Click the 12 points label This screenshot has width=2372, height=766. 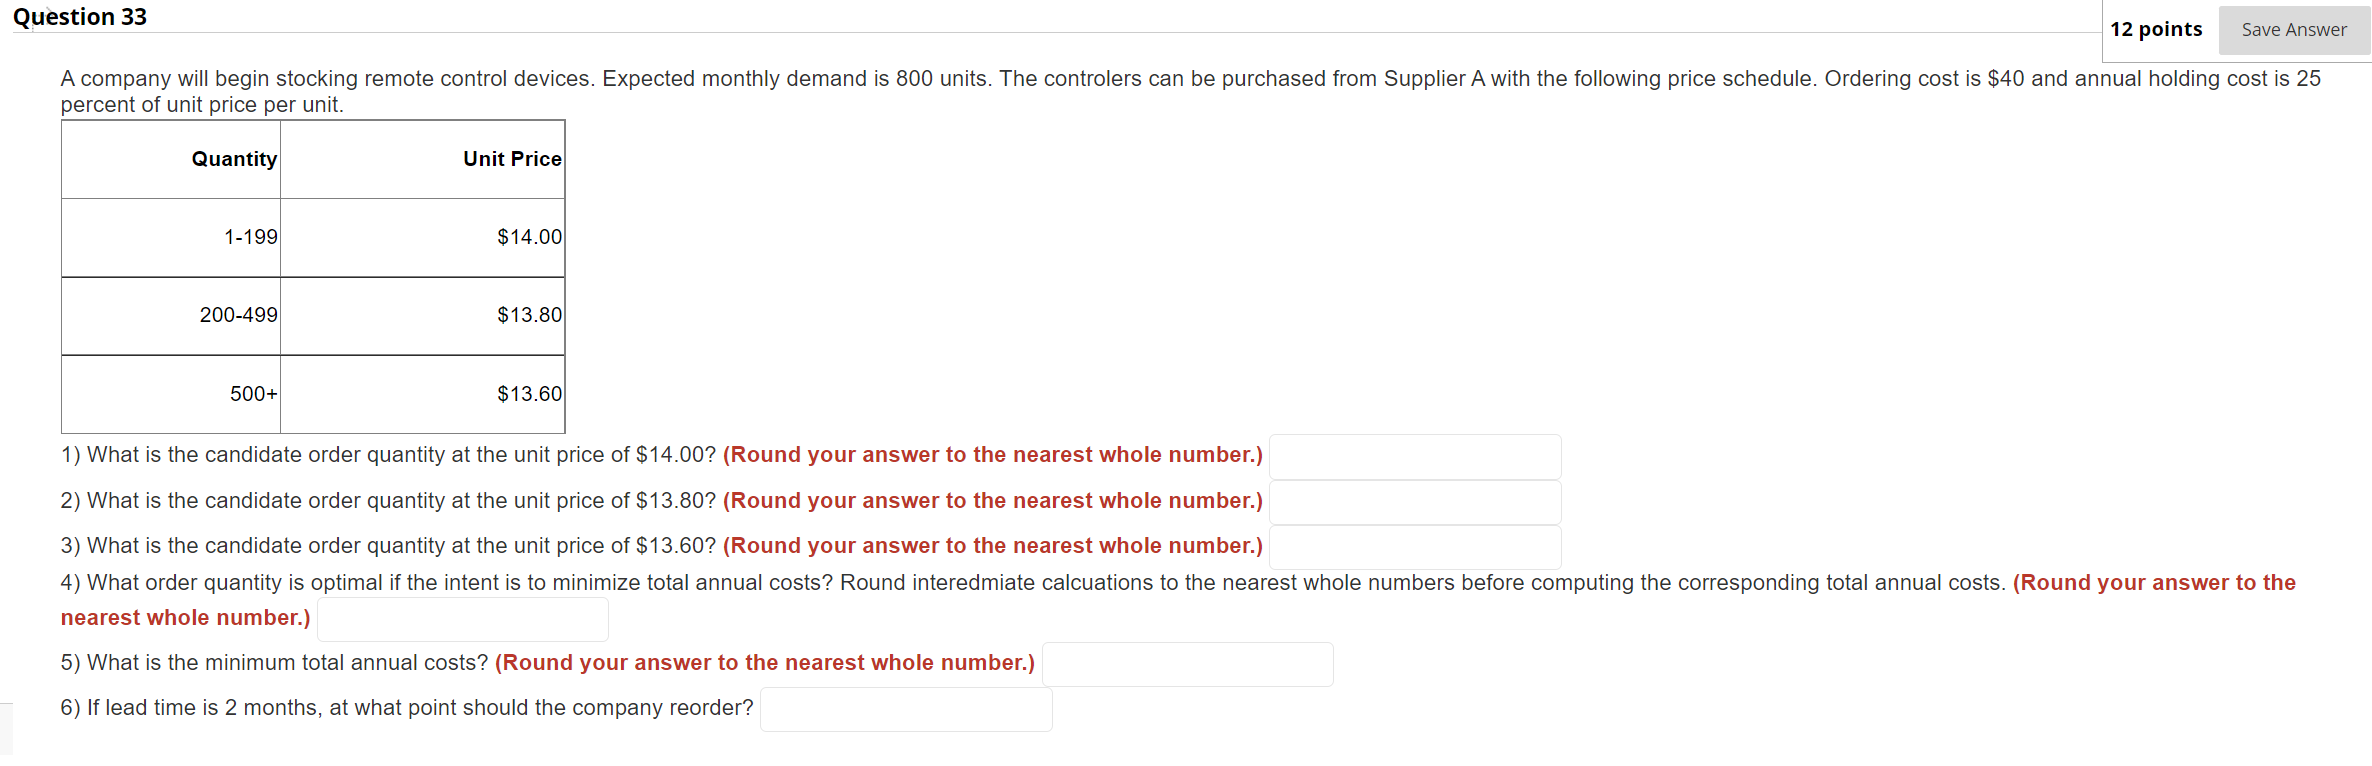(x=2156, y=29)
